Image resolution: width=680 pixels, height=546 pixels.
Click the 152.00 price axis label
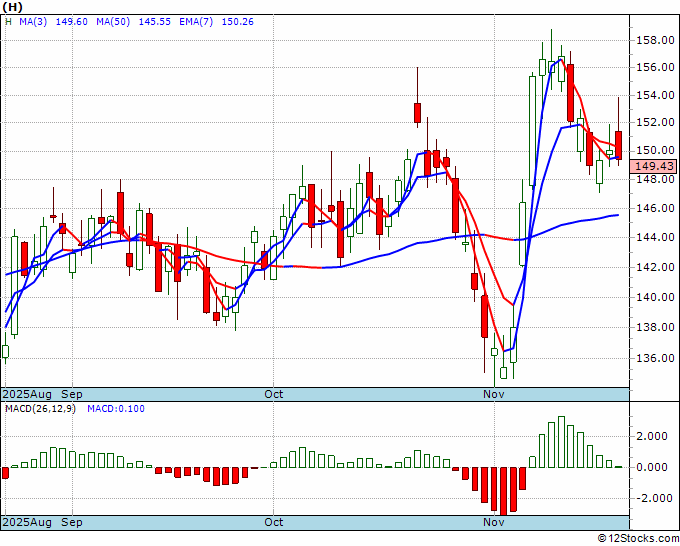coord(655,122)
